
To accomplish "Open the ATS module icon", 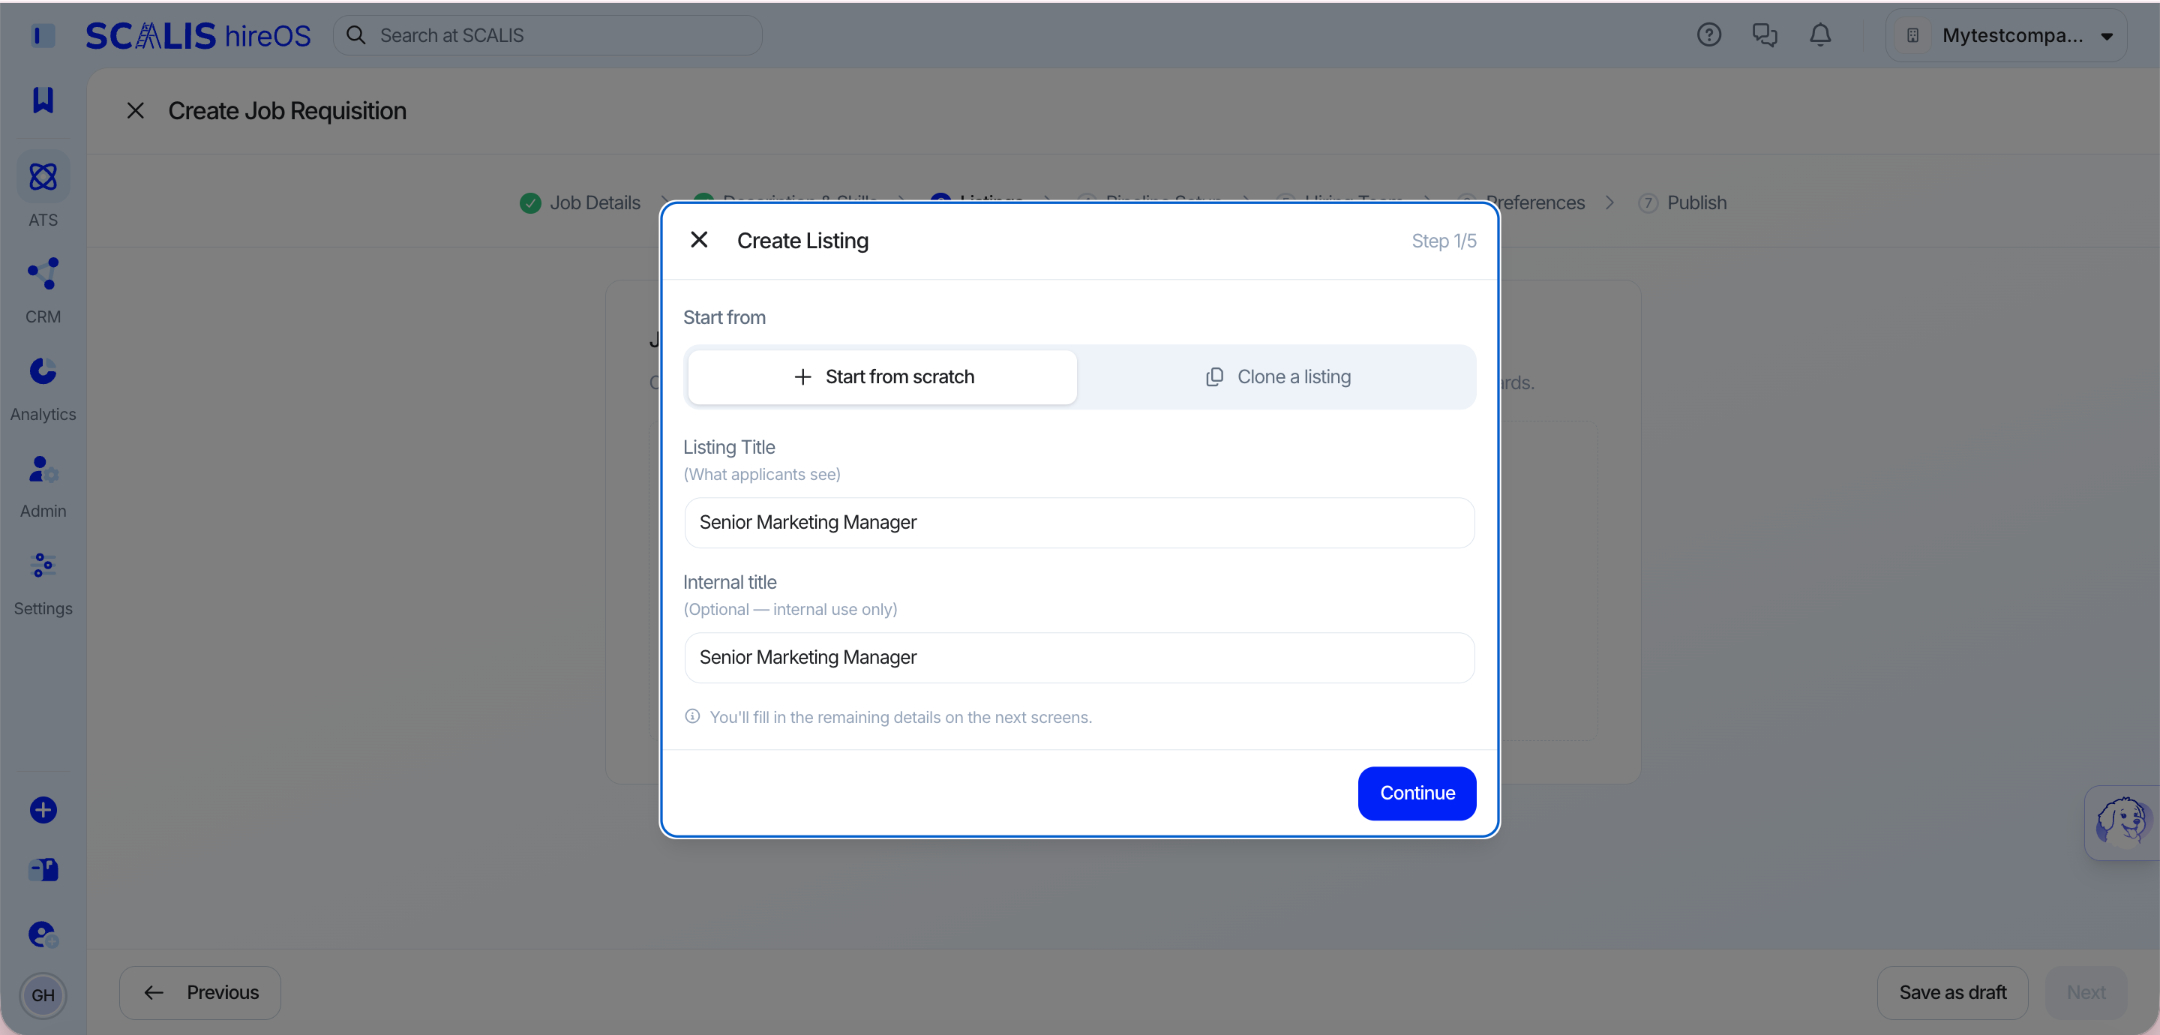I will [43, 178].
